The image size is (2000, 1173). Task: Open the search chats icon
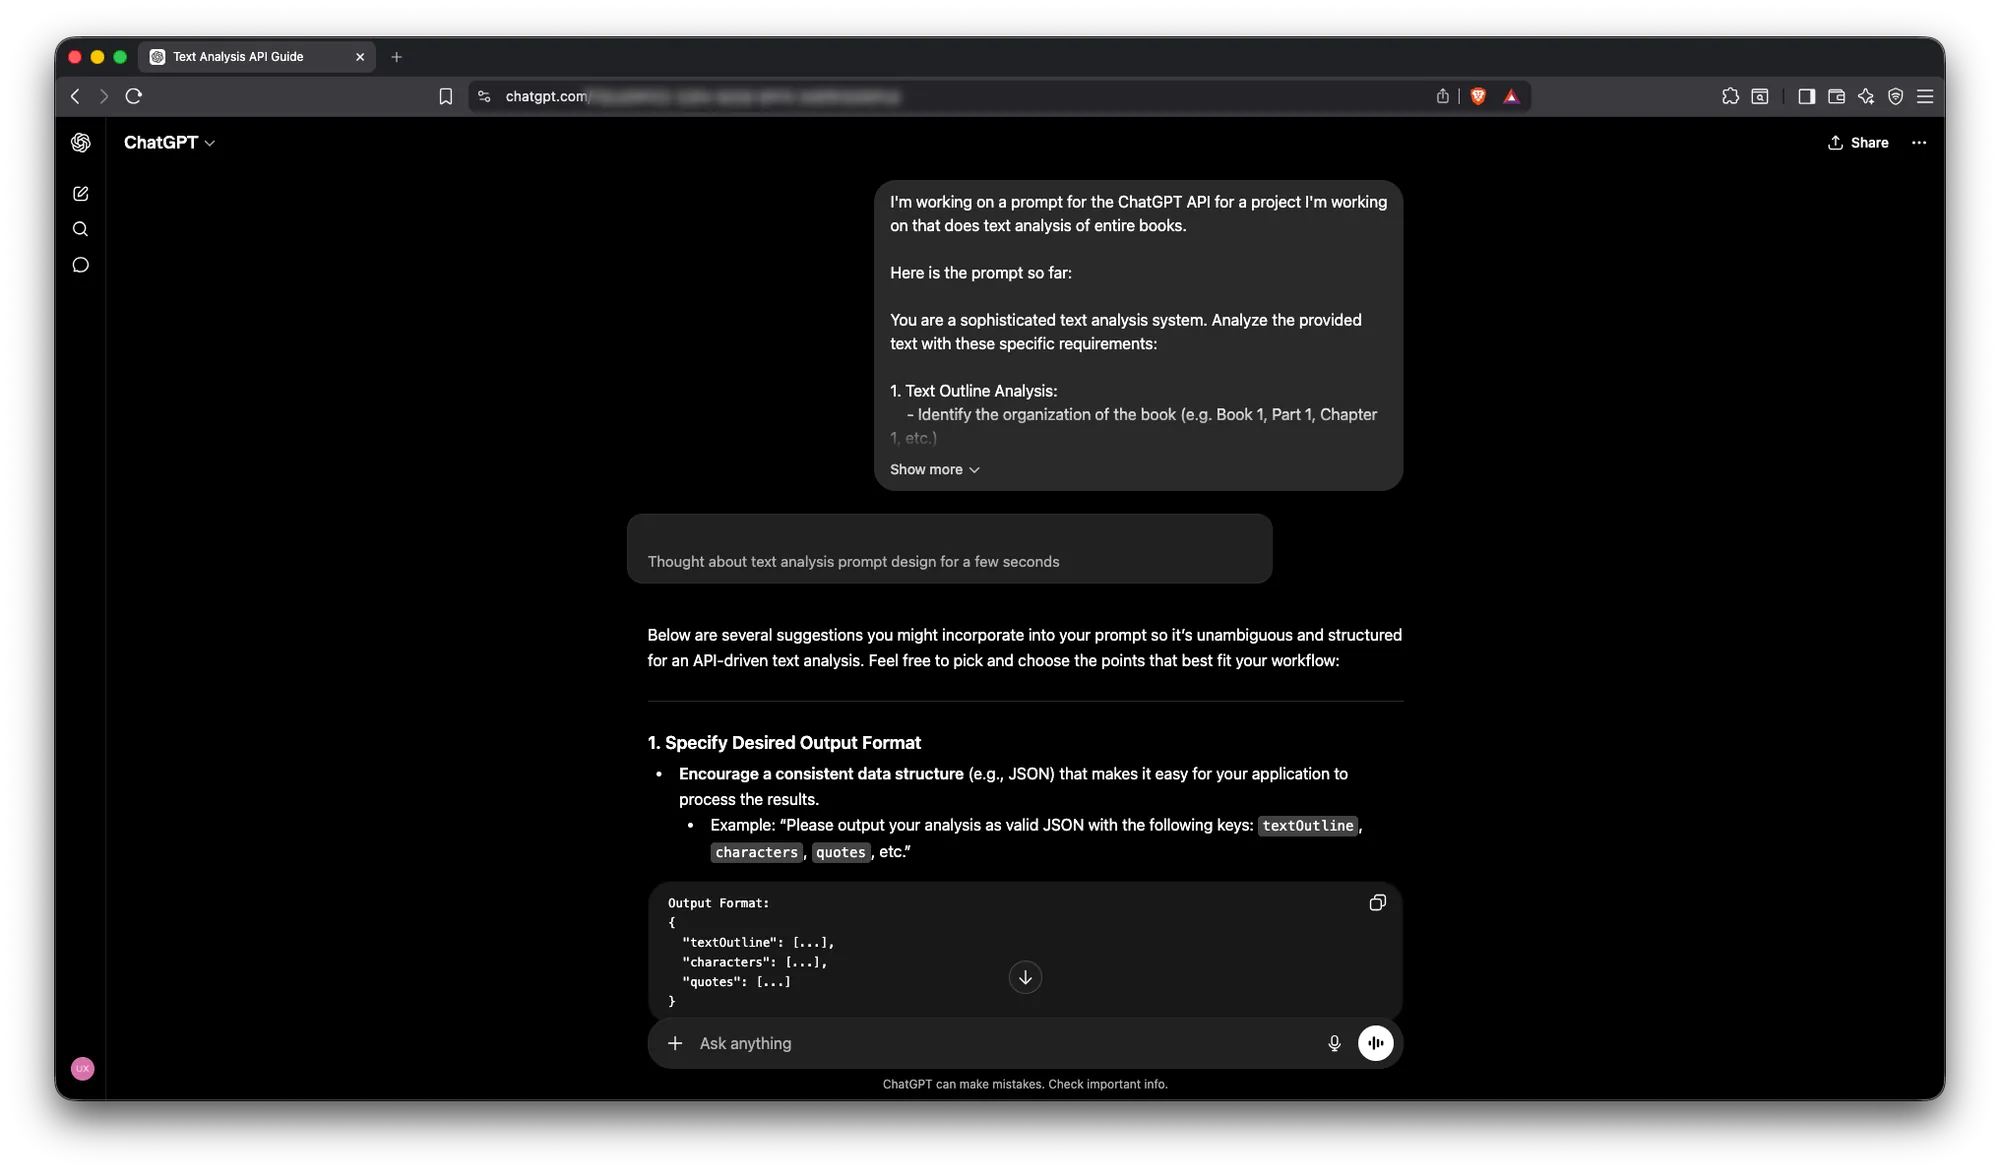[x=81, y=229]
